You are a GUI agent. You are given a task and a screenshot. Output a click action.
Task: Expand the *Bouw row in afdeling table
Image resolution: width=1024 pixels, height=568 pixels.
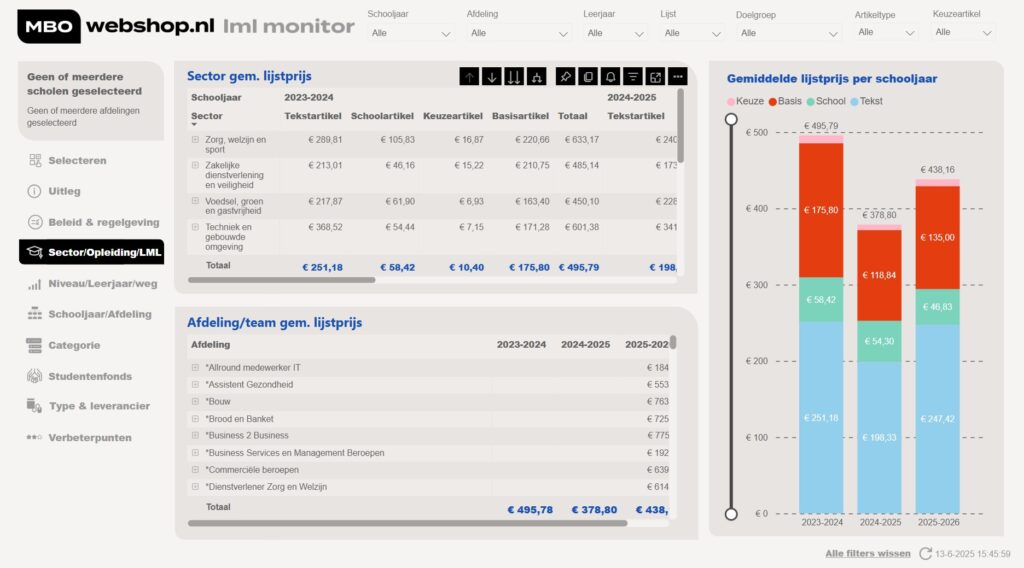point(196,402)
